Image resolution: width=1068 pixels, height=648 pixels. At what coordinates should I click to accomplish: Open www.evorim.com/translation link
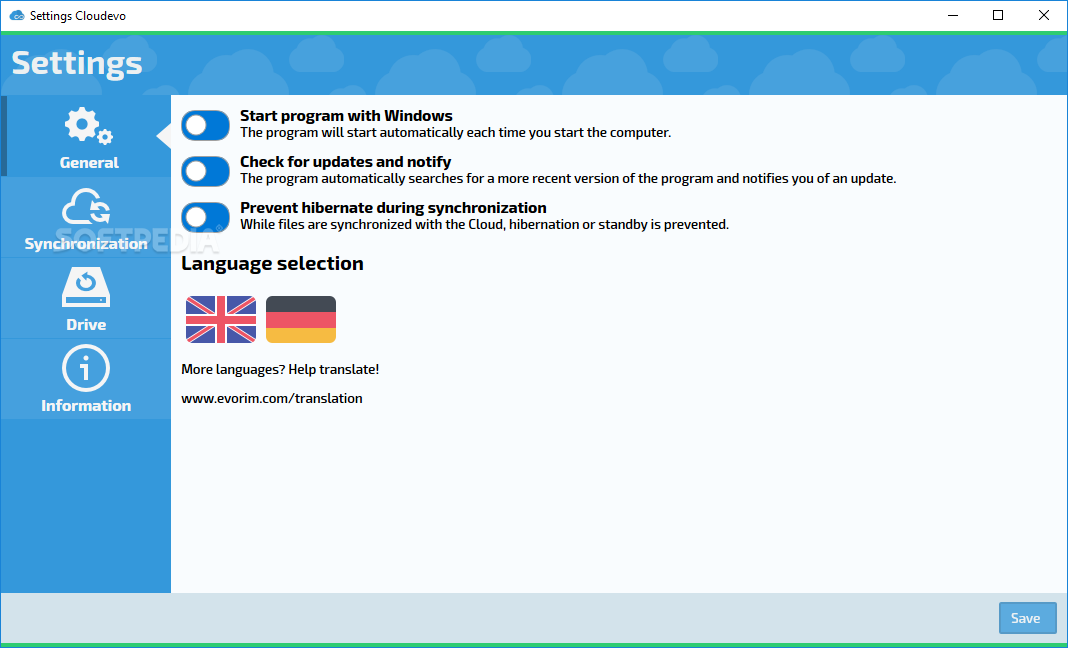click(x=272, y=399)
